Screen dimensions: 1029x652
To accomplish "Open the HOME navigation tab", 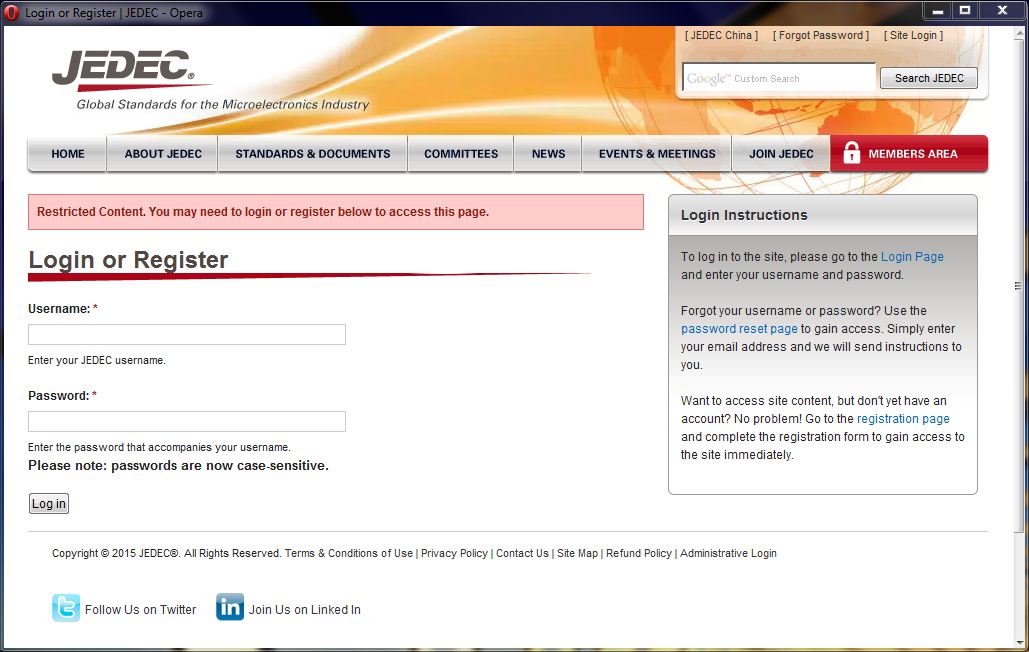I will (x=68, y=154).
